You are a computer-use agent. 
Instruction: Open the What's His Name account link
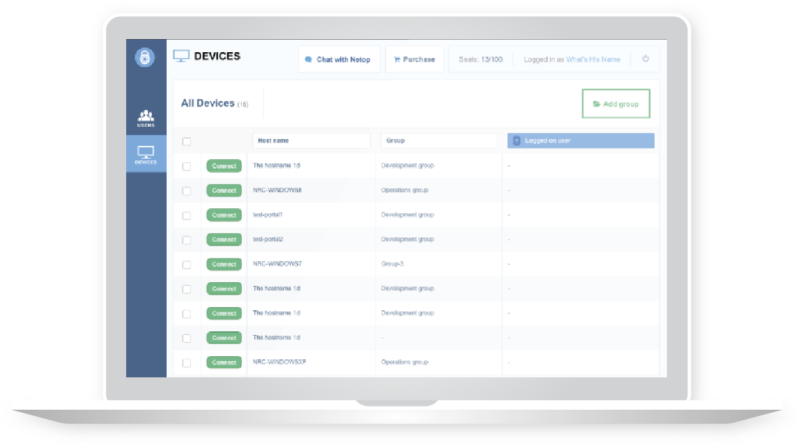(593, 60)
